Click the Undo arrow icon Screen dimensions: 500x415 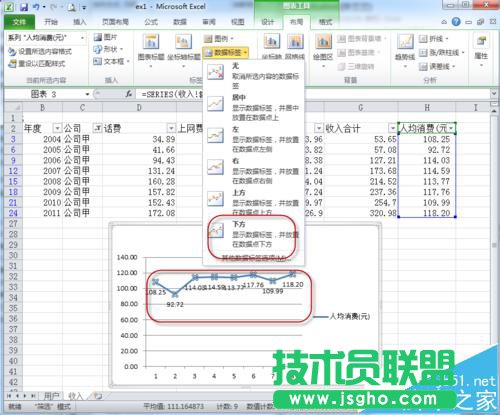(36, 7)
